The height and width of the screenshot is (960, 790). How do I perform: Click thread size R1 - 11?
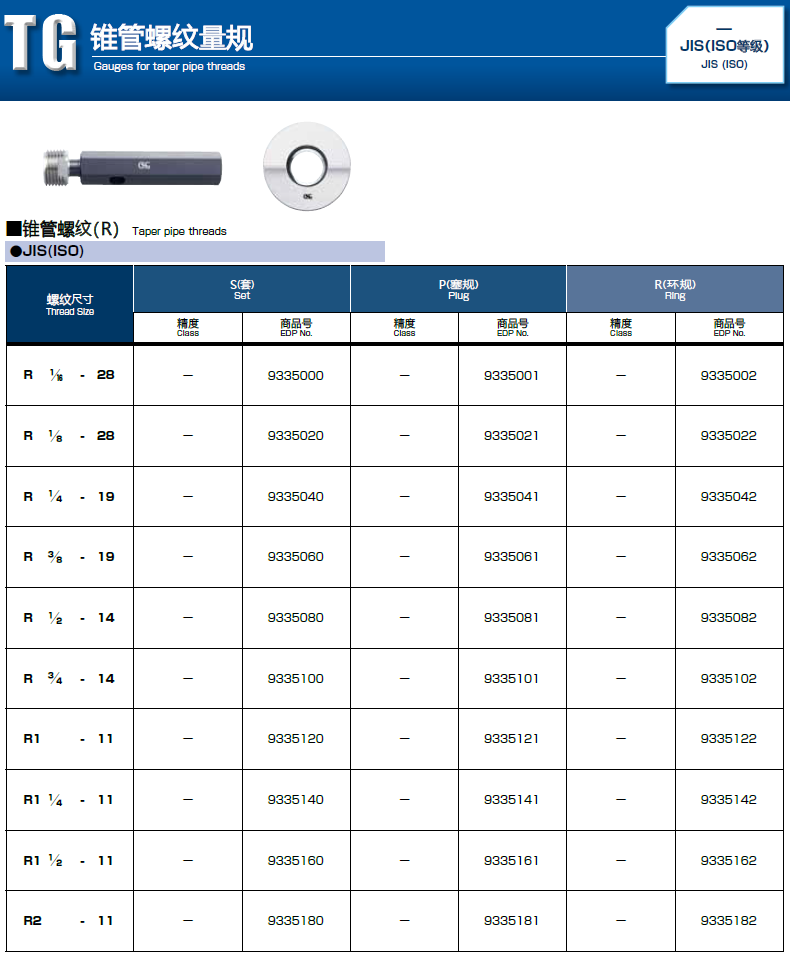point(69,739)
